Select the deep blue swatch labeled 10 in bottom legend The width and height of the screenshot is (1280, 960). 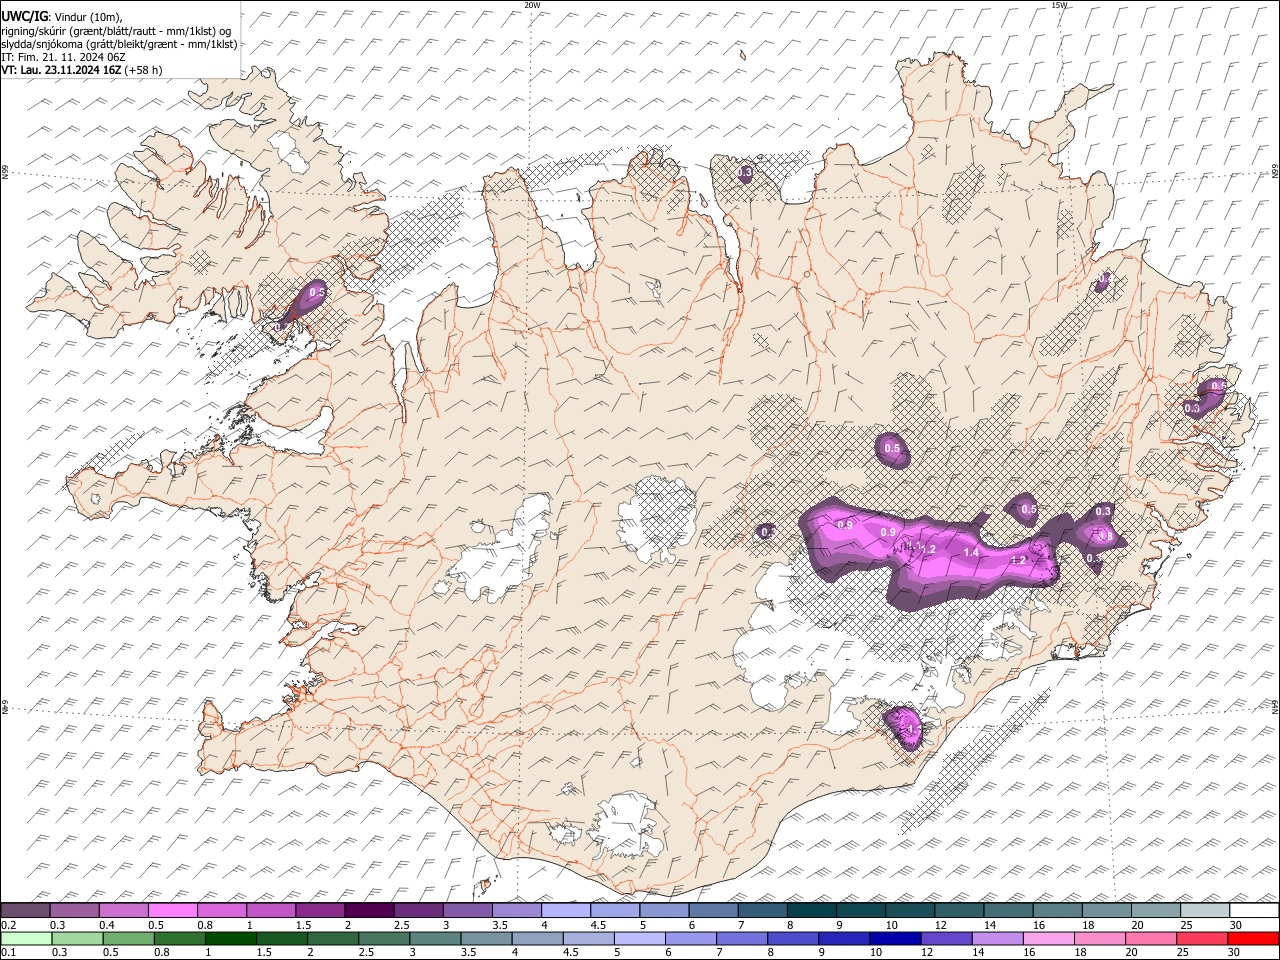(894, 938)
